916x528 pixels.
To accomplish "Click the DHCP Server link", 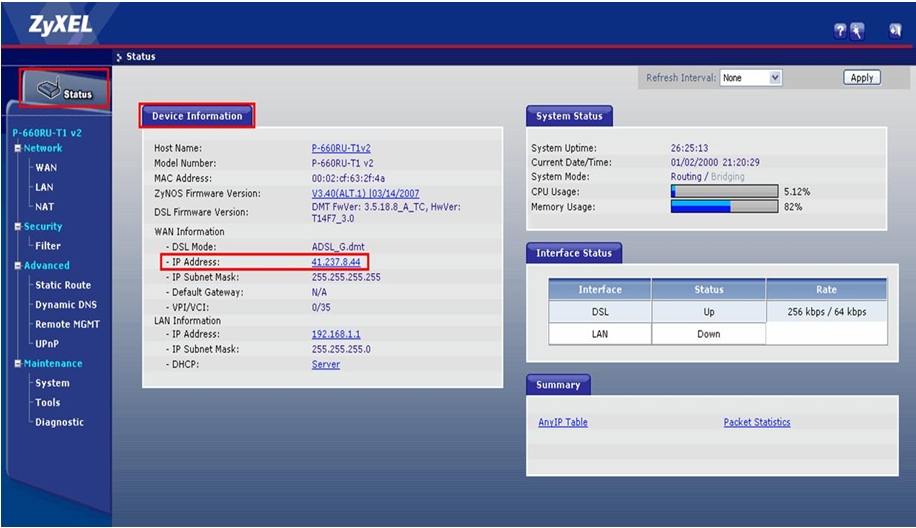I will pos(325,364).
